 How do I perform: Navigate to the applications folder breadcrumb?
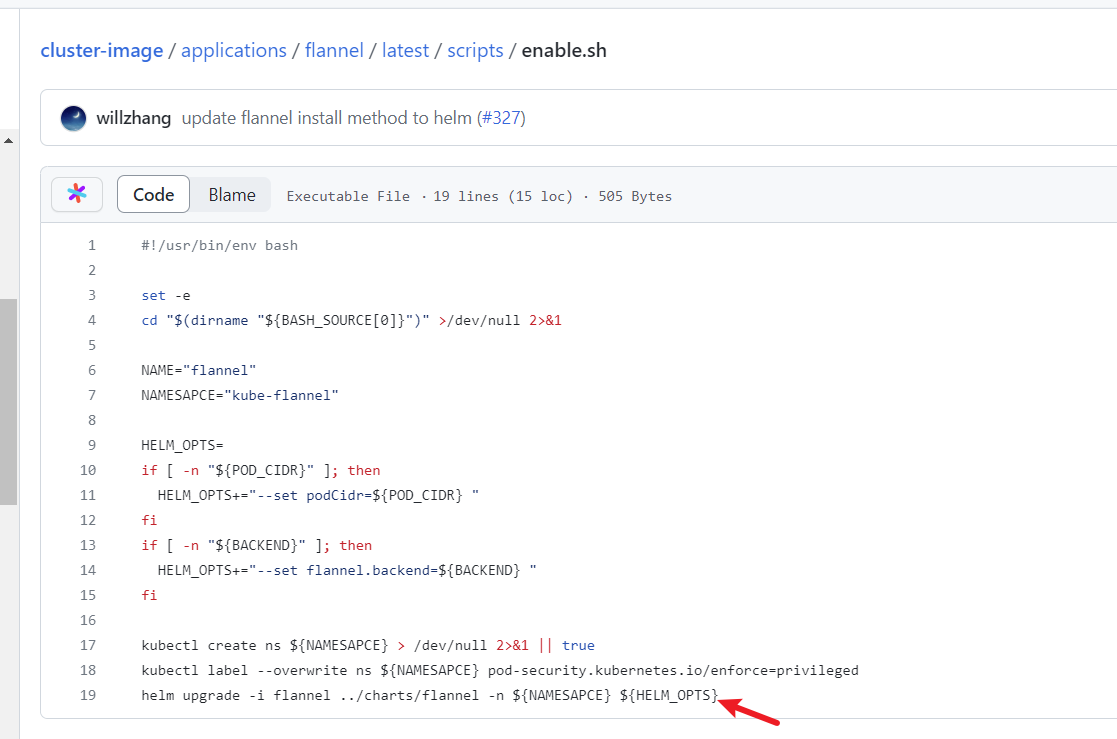click(234, 50)
